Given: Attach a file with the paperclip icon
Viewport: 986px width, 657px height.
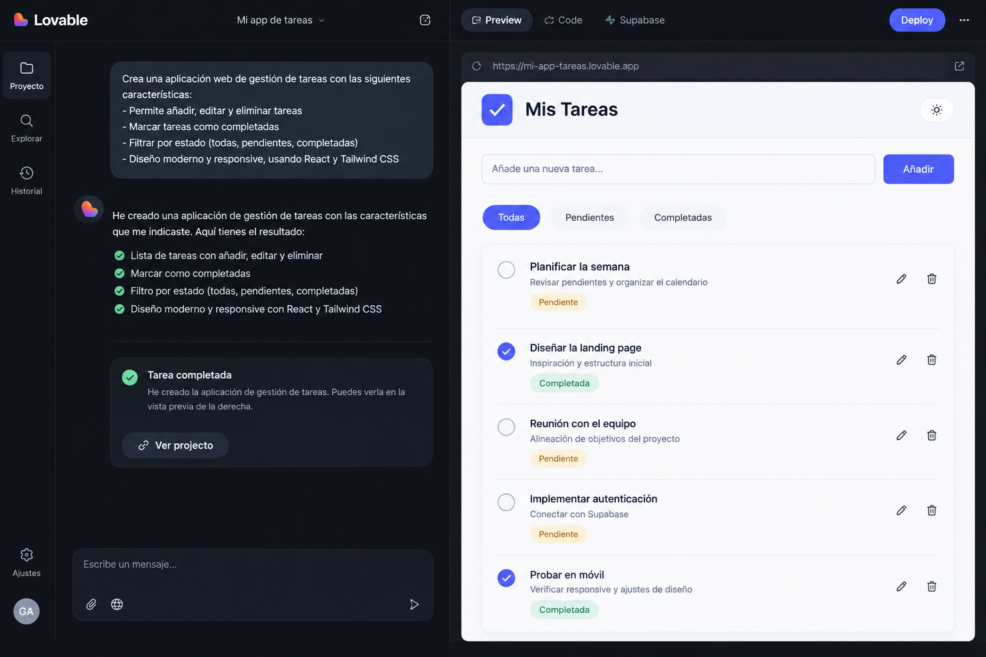Looking at the screenshot, I should point(91,604).
